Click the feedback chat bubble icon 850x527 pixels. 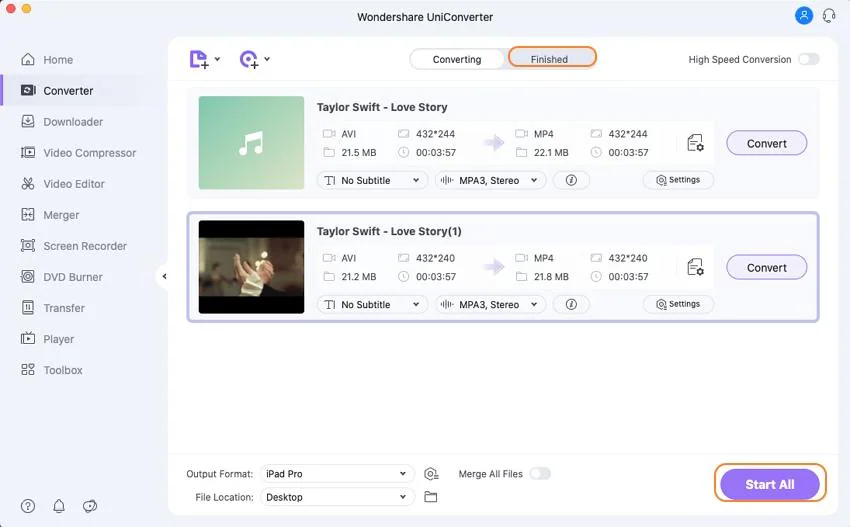coord(90,506)
